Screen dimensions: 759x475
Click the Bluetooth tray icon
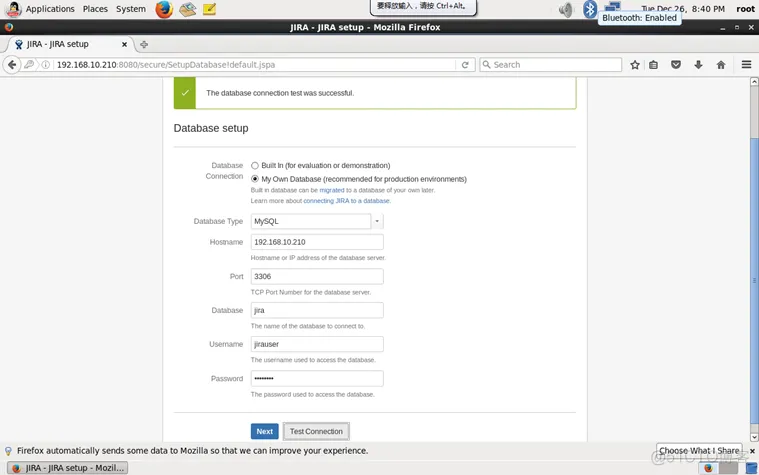(590, 9)
